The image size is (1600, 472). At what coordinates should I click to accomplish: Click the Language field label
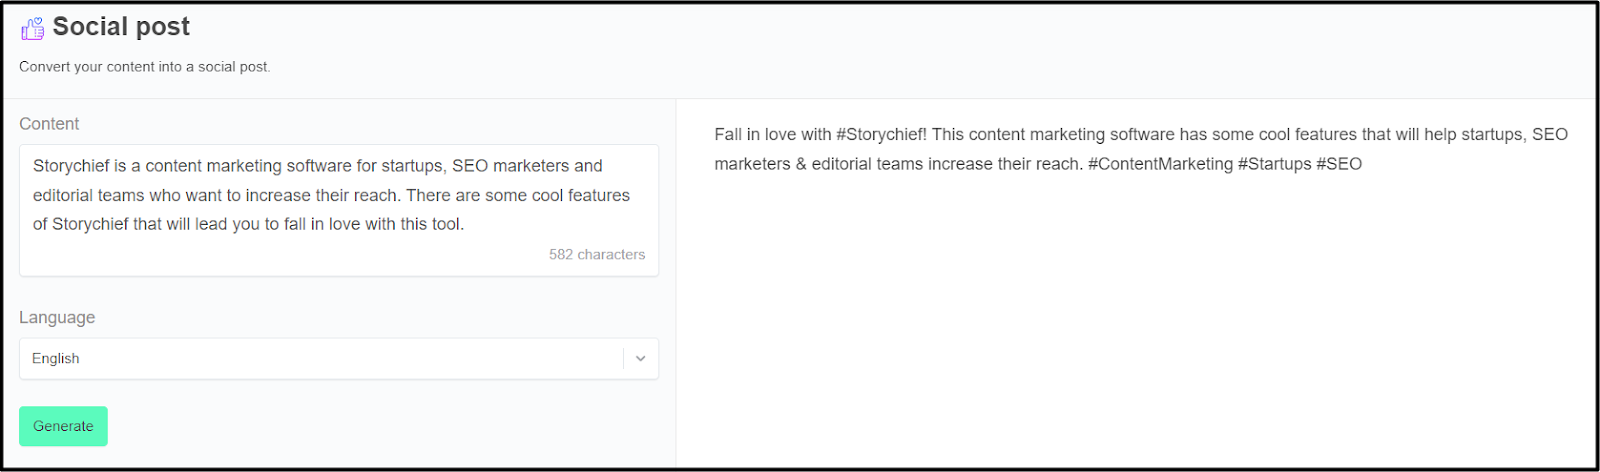click(57, 317)
